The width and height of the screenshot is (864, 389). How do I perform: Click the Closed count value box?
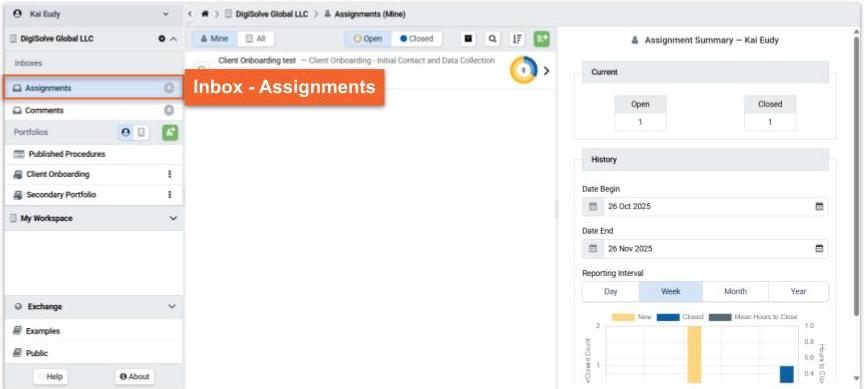tap(770, 122)
